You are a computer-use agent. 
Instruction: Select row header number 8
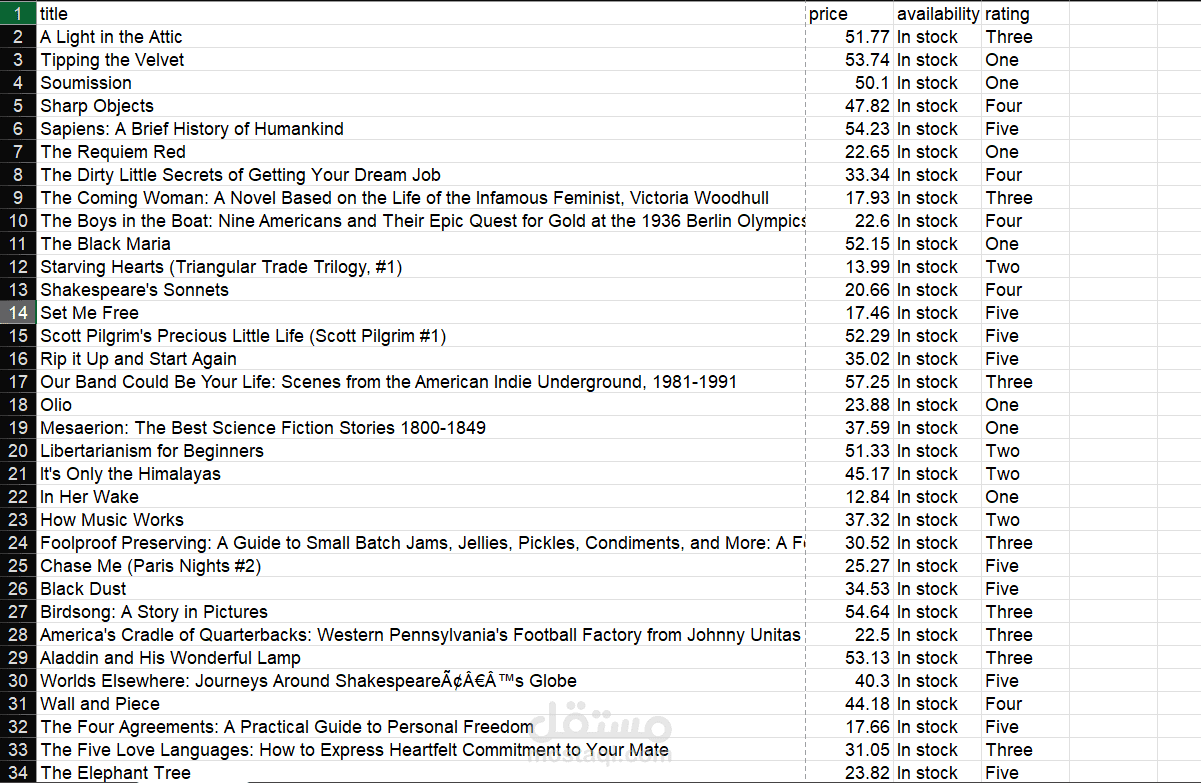(19, 175)
